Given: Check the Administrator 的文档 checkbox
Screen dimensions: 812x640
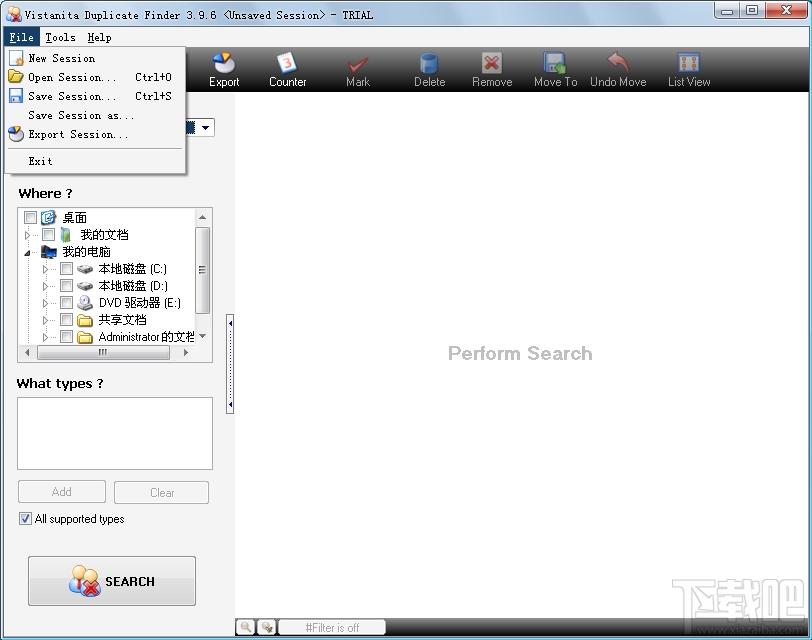Looking at the screenshot, I should pyautogui.click(x=66, y=337).
